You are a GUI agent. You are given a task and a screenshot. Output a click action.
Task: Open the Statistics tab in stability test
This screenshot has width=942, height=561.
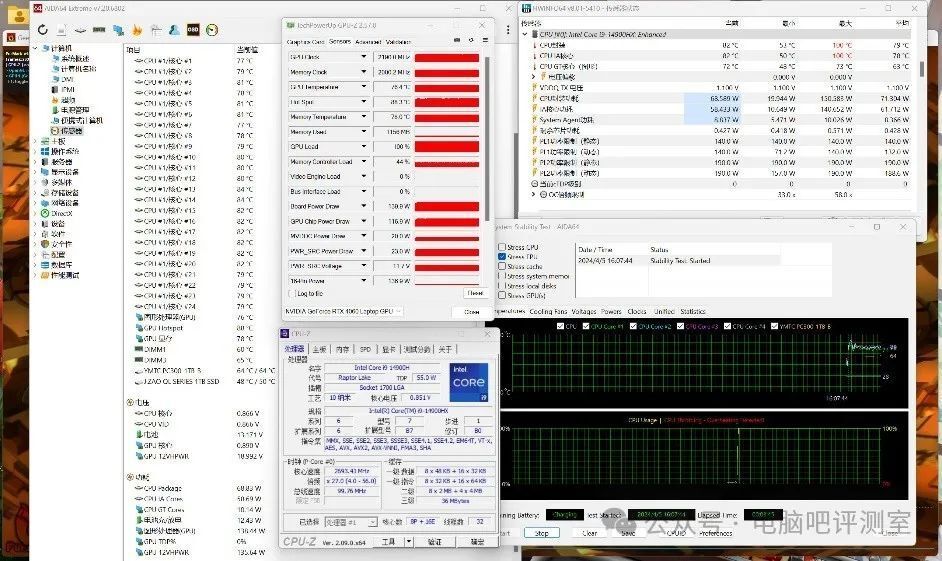pyautogui.click(x=693, y=311)
